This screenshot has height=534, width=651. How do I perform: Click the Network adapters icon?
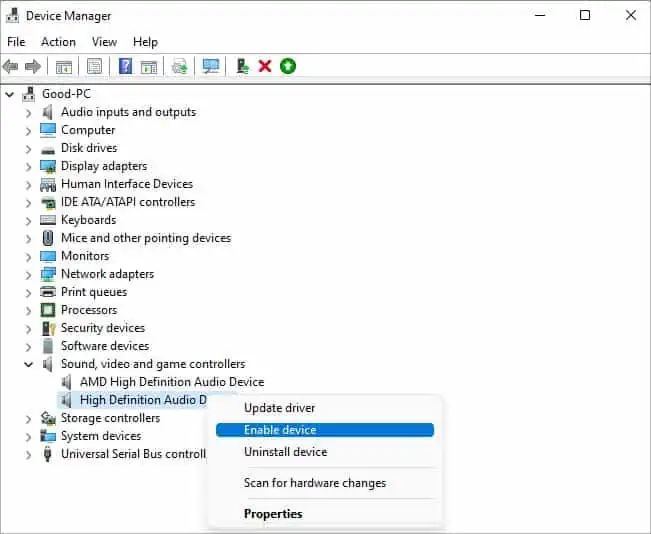coord(48,274)
